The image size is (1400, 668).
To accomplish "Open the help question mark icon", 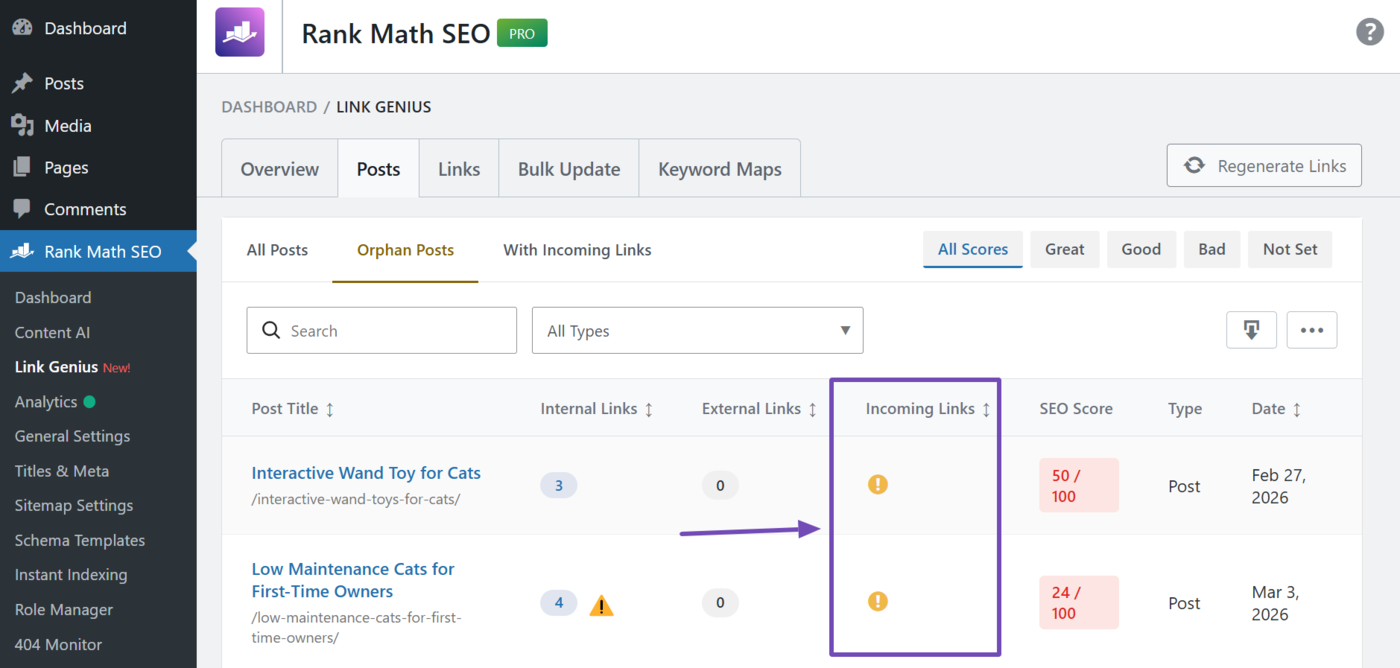I will pos(1369,32).
